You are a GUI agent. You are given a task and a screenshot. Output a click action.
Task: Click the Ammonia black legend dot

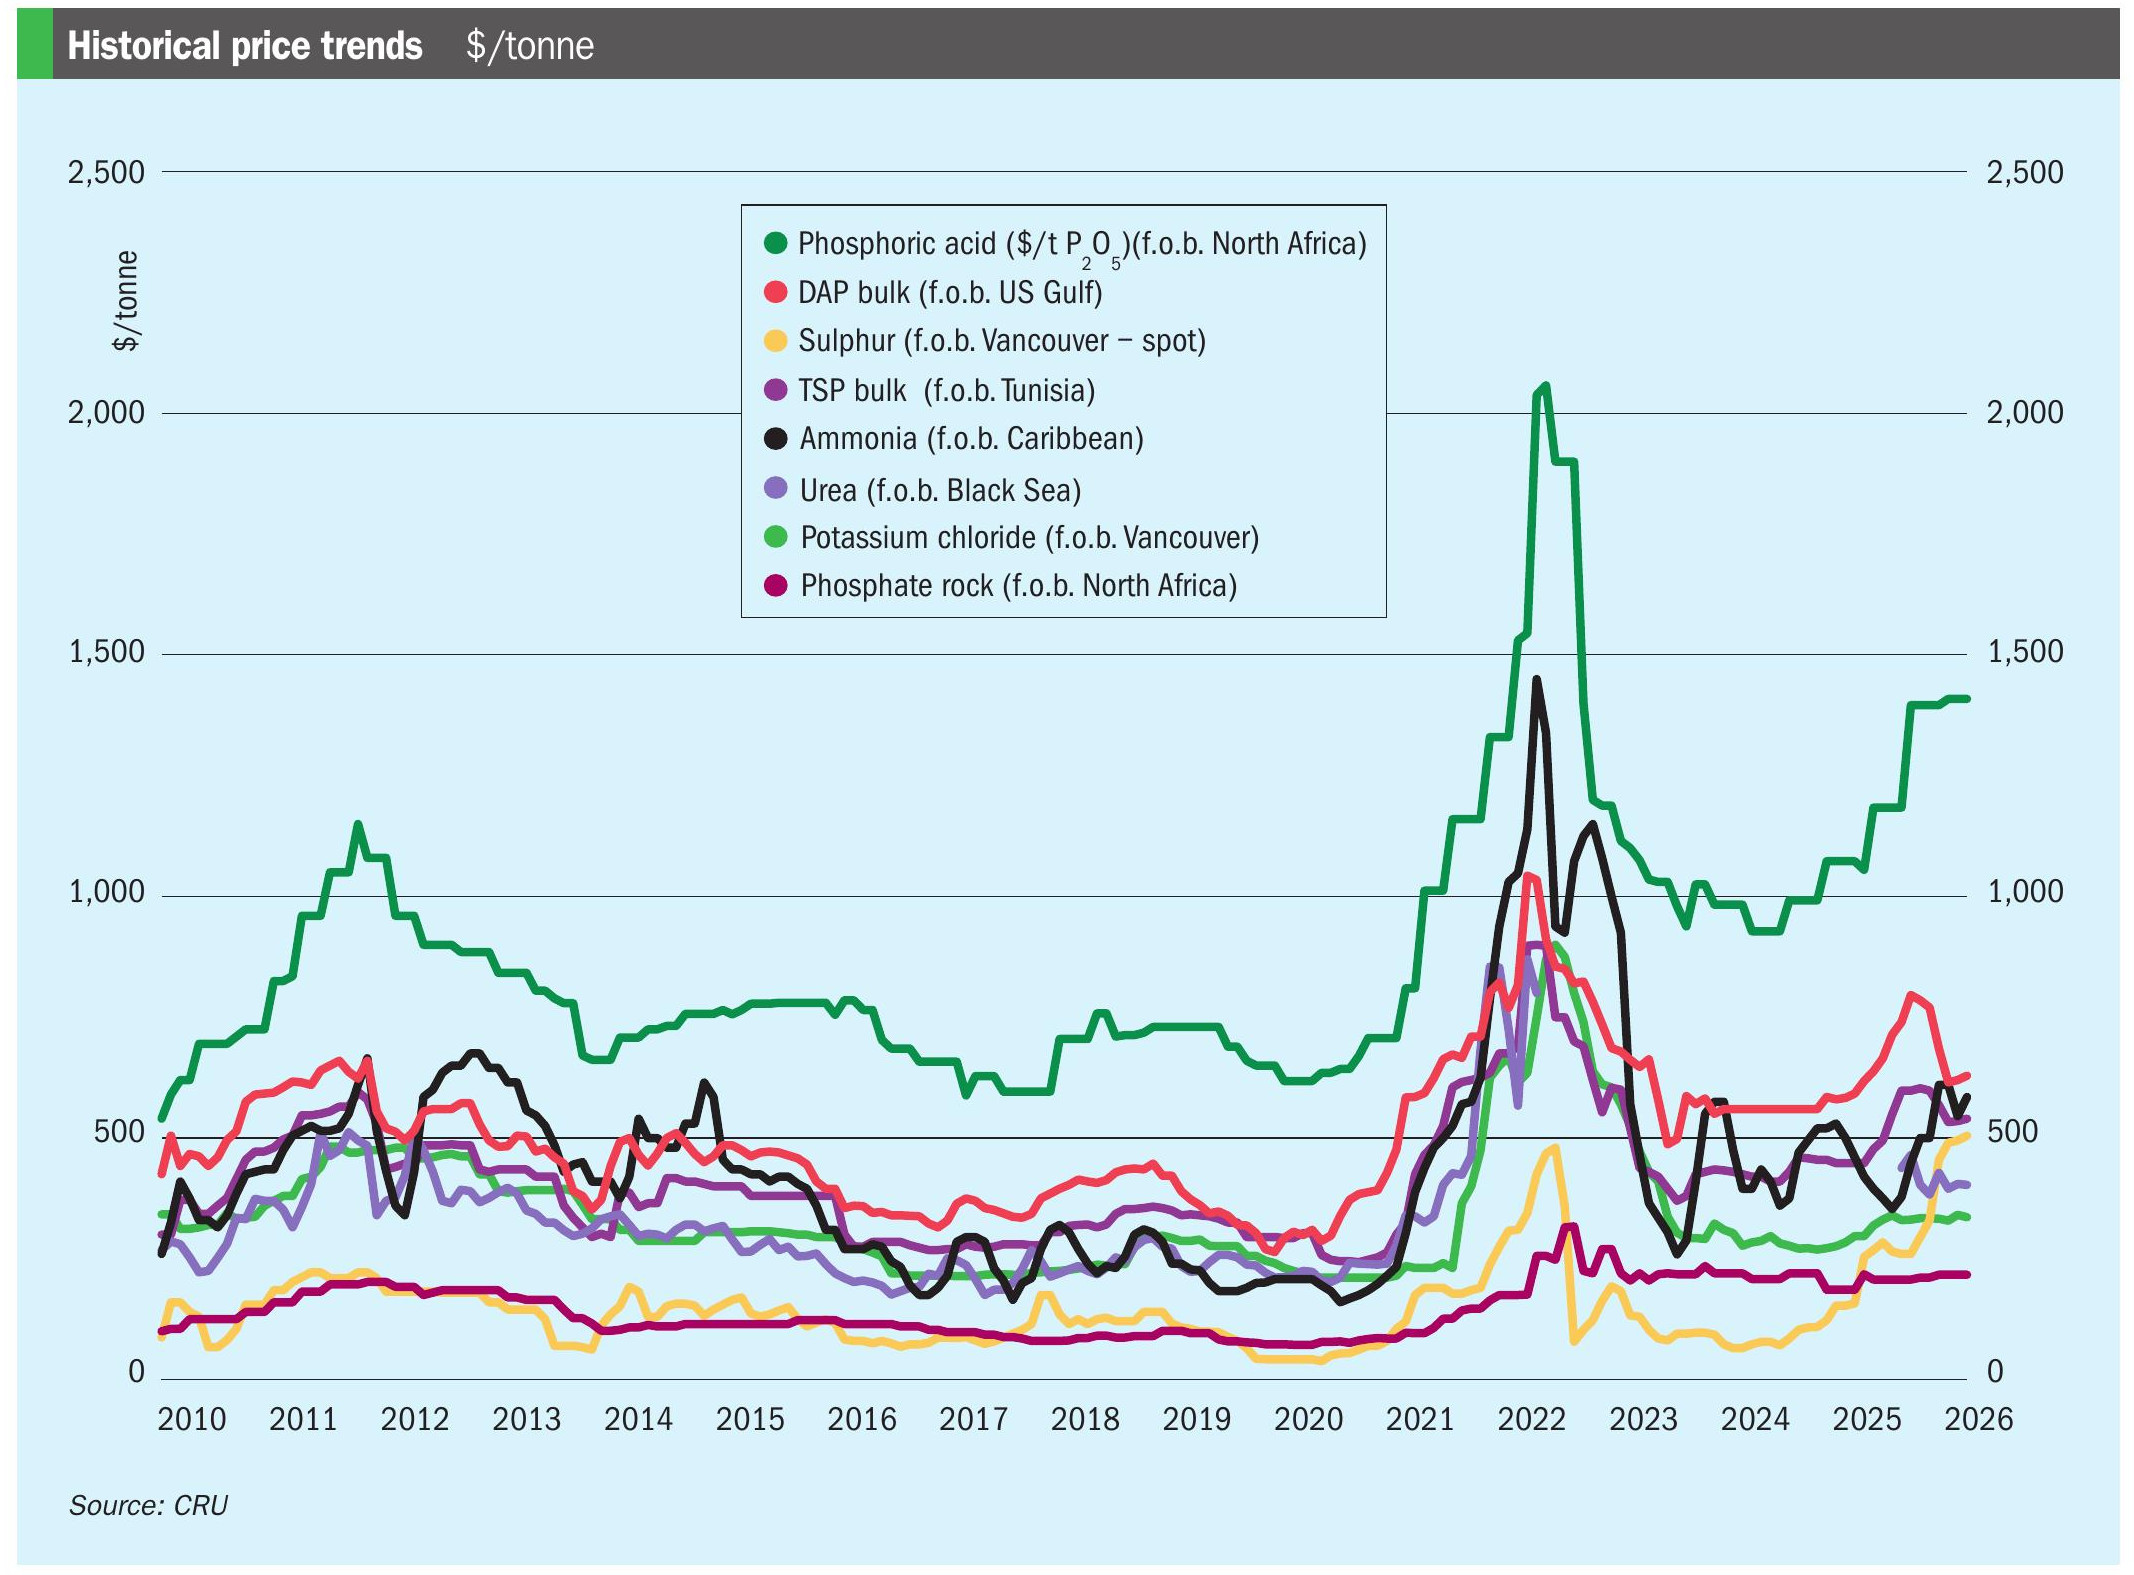pyautogui.click(x=775, y=438)
